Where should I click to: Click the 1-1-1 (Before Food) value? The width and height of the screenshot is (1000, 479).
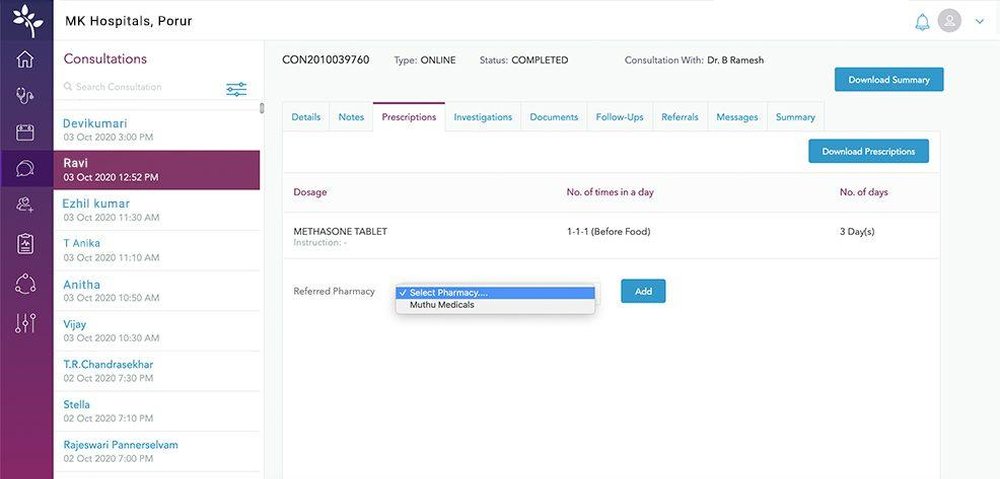[x=608, y=232]
